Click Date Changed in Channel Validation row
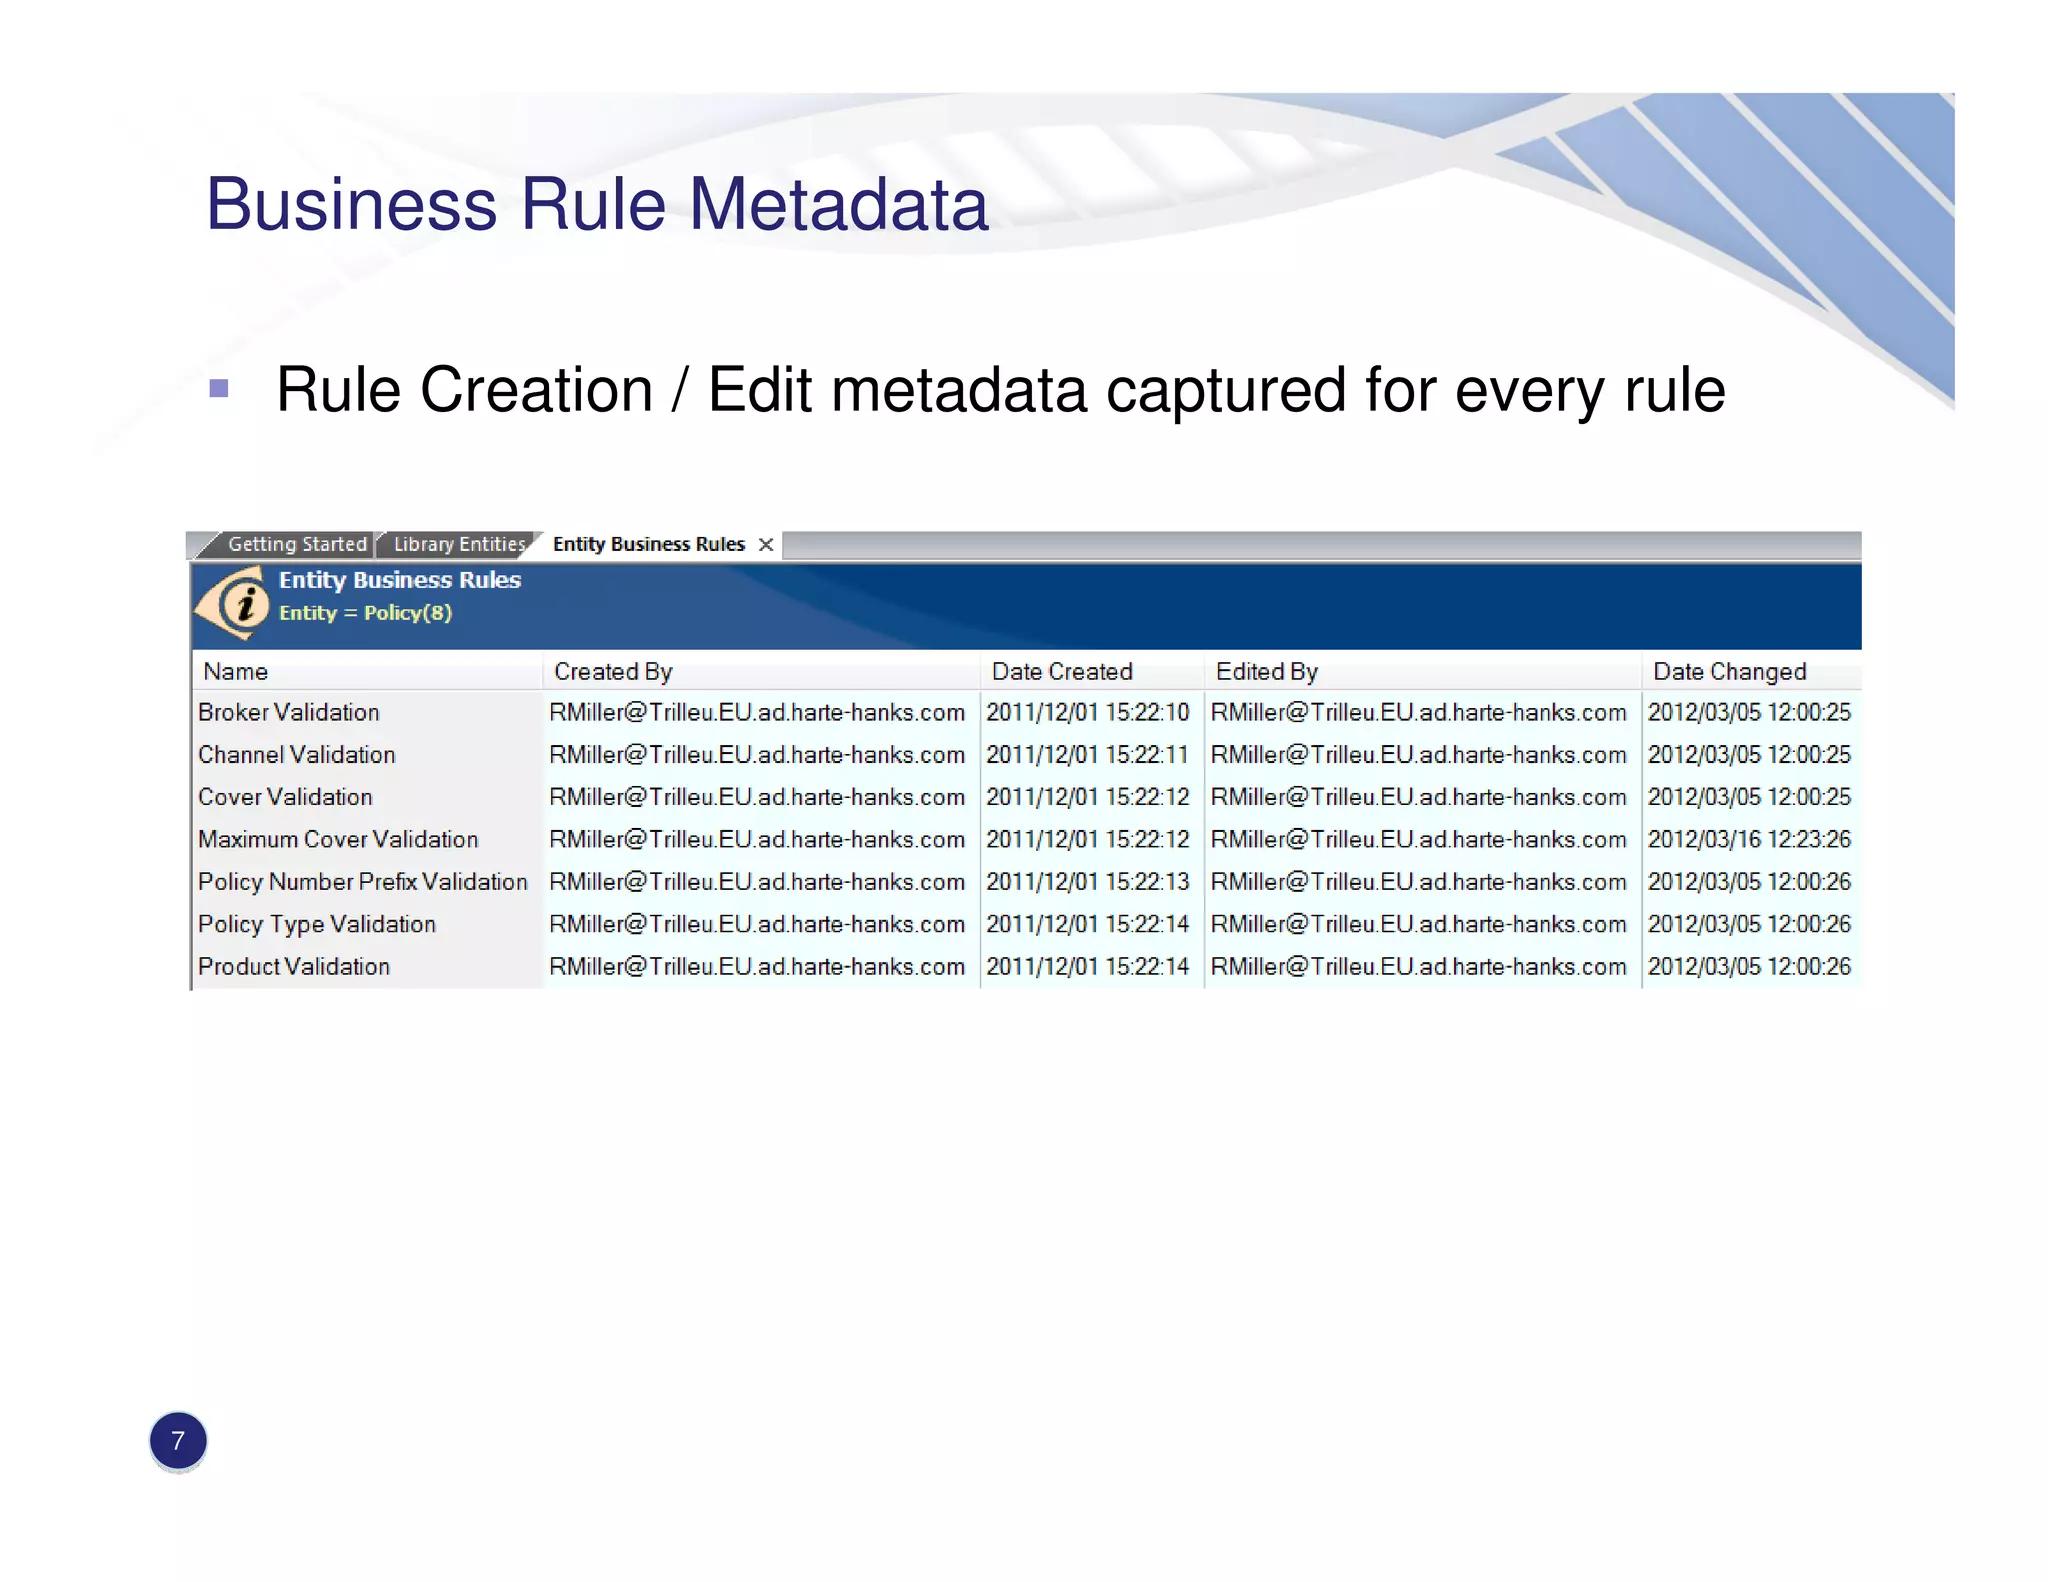Viewport: 2048px width, 1582px height. tap(1750, 754)
